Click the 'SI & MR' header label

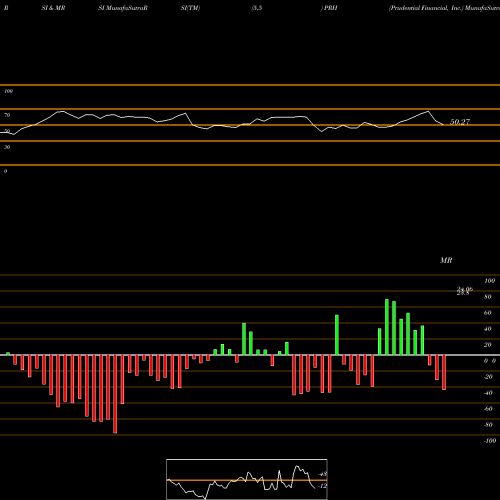pos(53,8)
